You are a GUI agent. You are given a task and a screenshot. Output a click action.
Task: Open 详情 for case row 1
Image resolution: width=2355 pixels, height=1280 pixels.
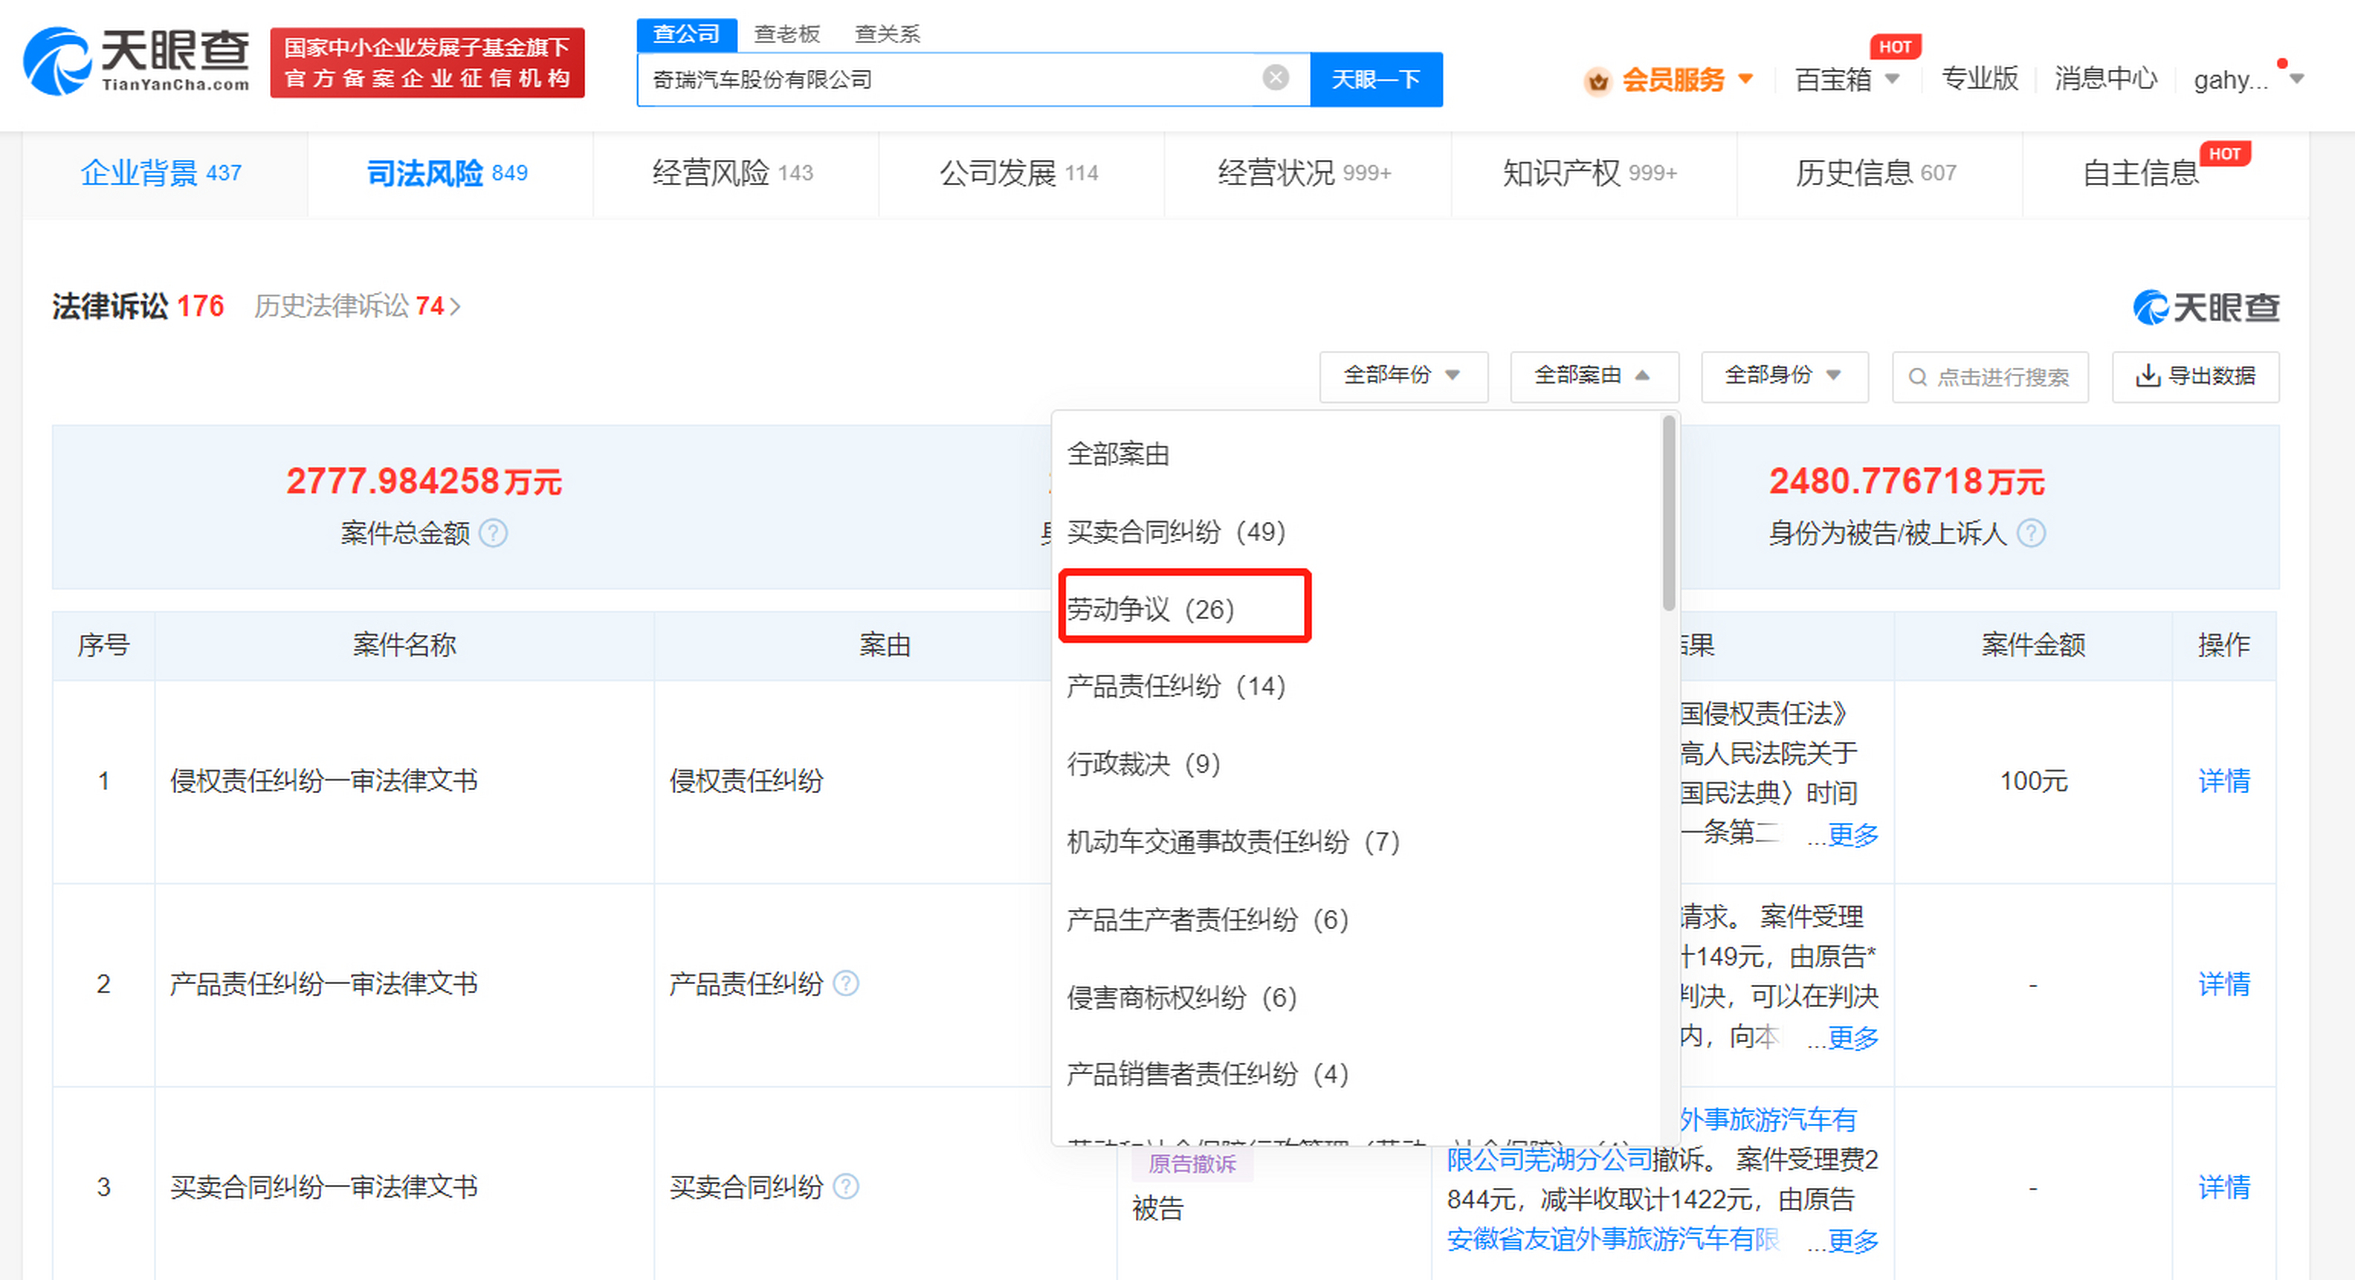(x=2224, y=781)
